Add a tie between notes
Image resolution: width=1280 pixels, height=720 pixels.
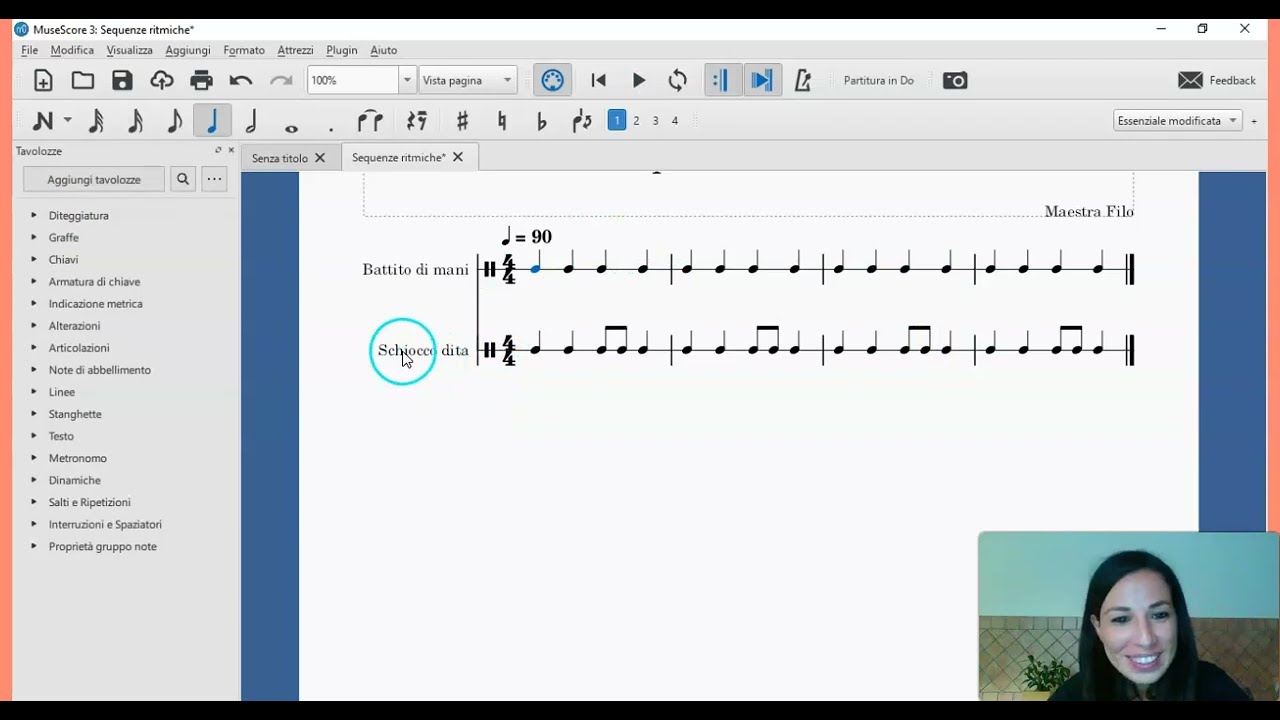tap(370, 121)
